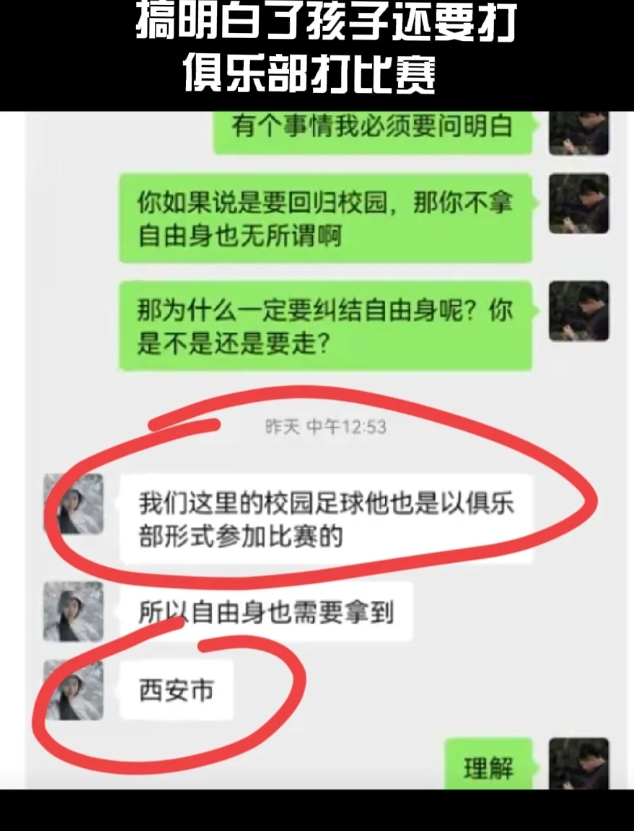Open contact avatar beside 西安市 message

(x=73, y=690)
